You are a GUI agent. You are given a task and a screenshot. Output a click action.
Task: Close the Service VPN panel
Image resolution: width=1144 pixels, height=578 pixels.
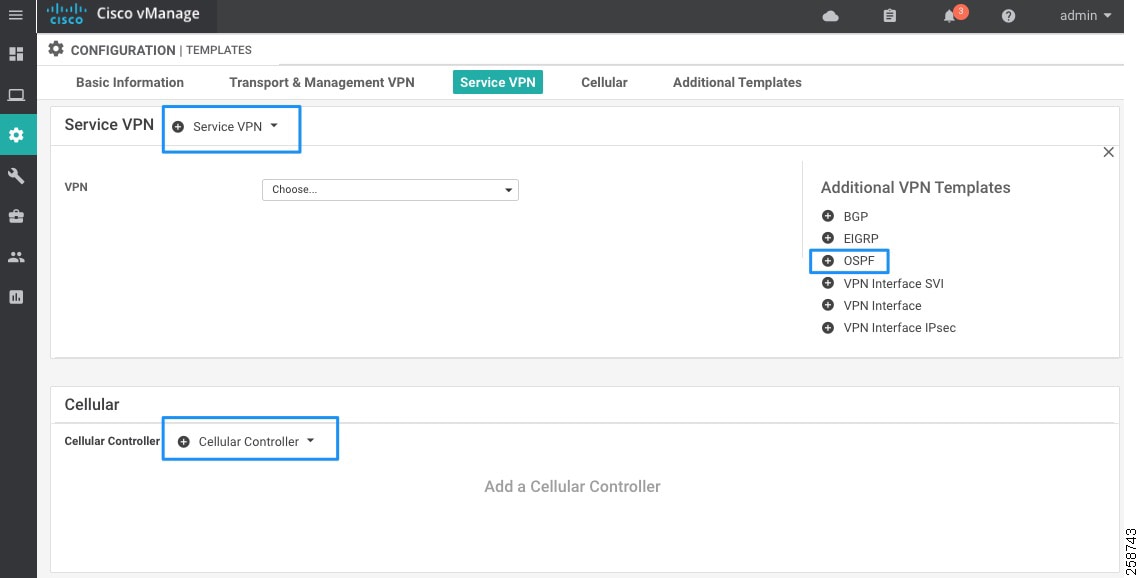coord(1108,152)
